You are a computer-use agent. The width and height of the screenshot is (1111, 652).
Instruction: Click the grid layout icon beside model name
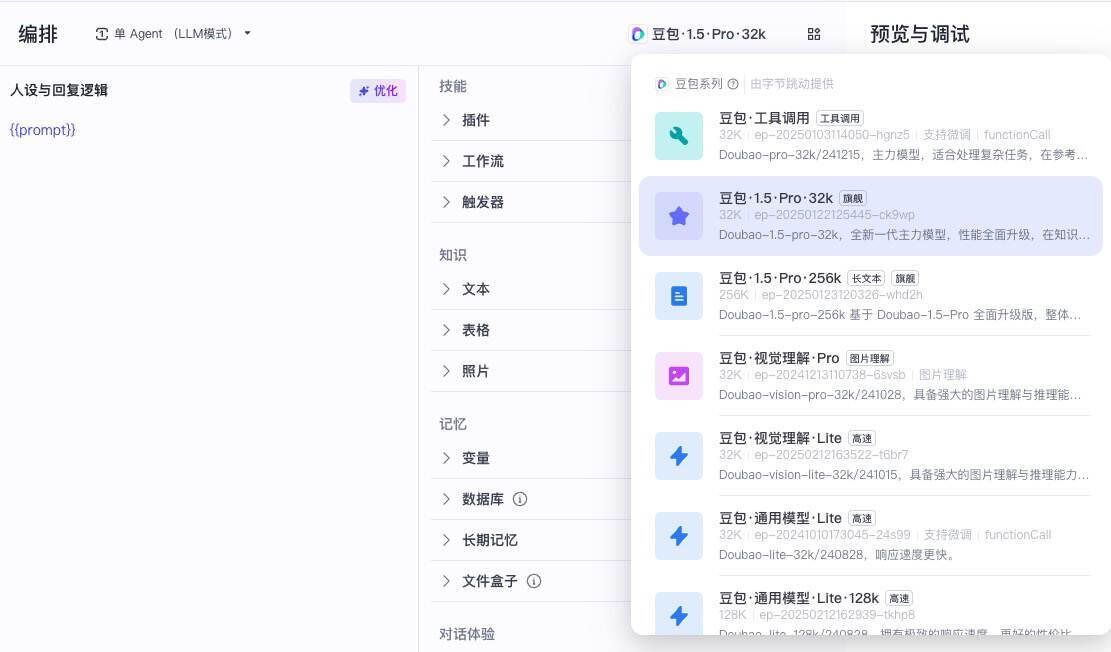coord(813,34)
